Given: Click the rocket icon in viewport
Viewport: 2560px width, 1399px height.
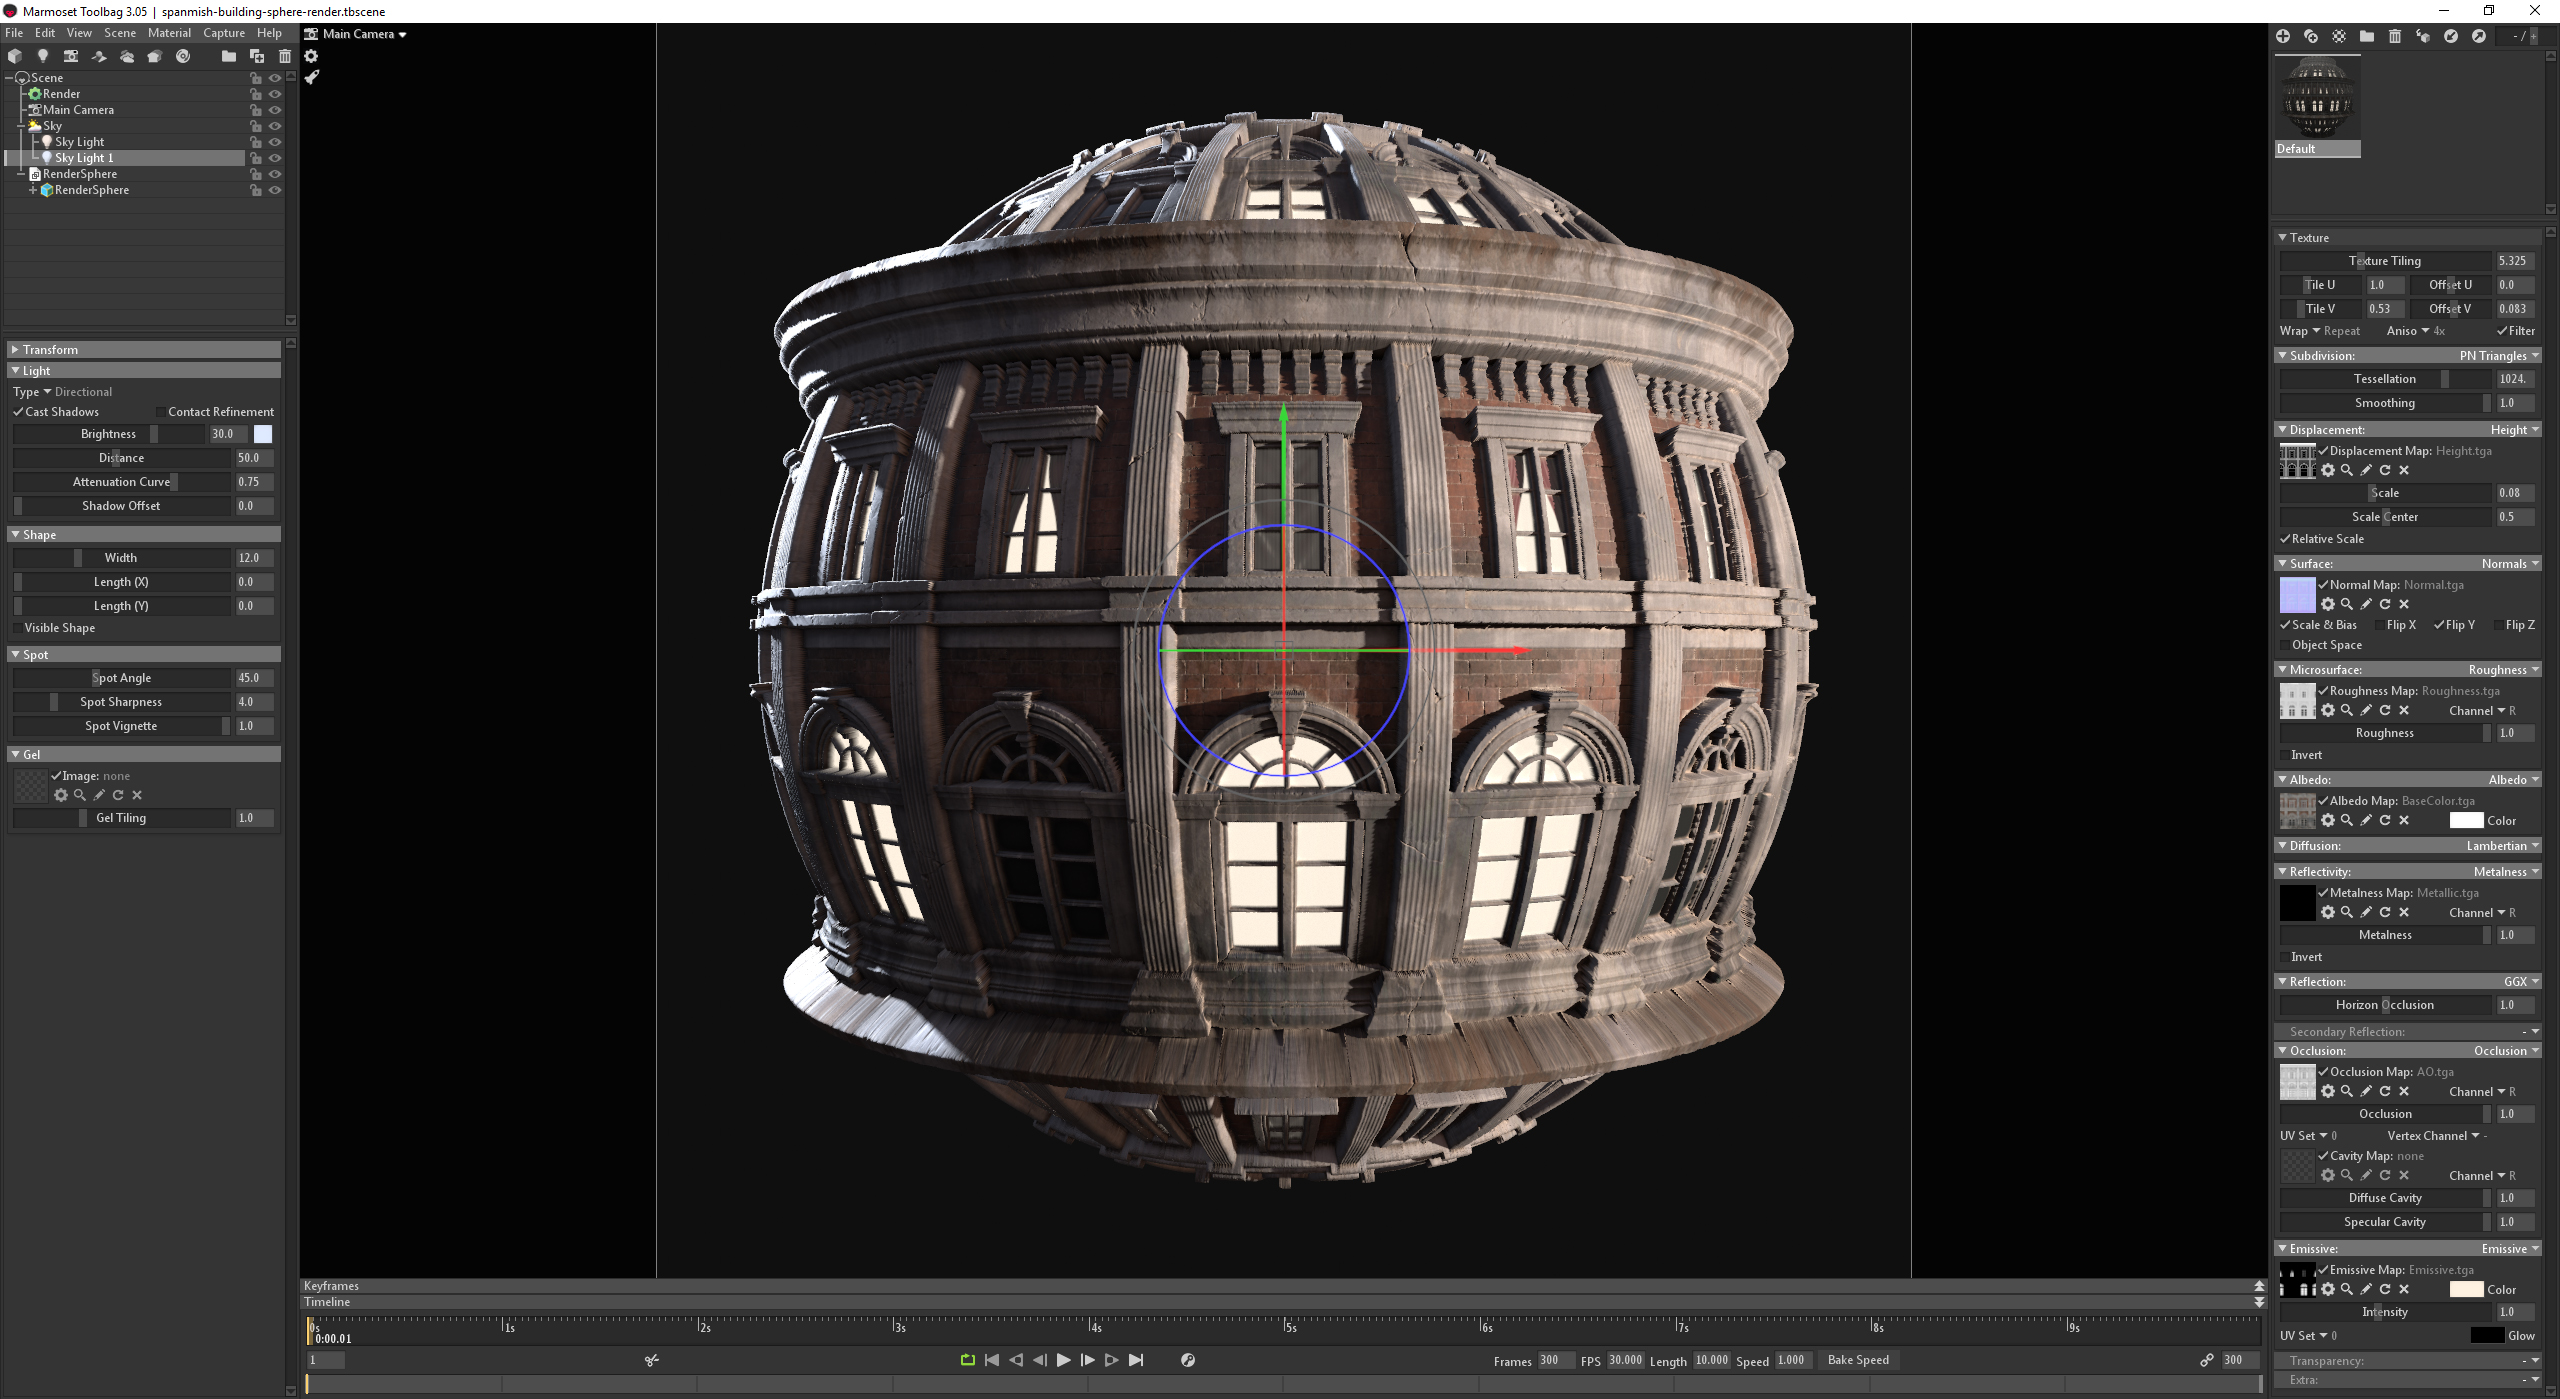Looking at the screenshot, I should (312, 77).
